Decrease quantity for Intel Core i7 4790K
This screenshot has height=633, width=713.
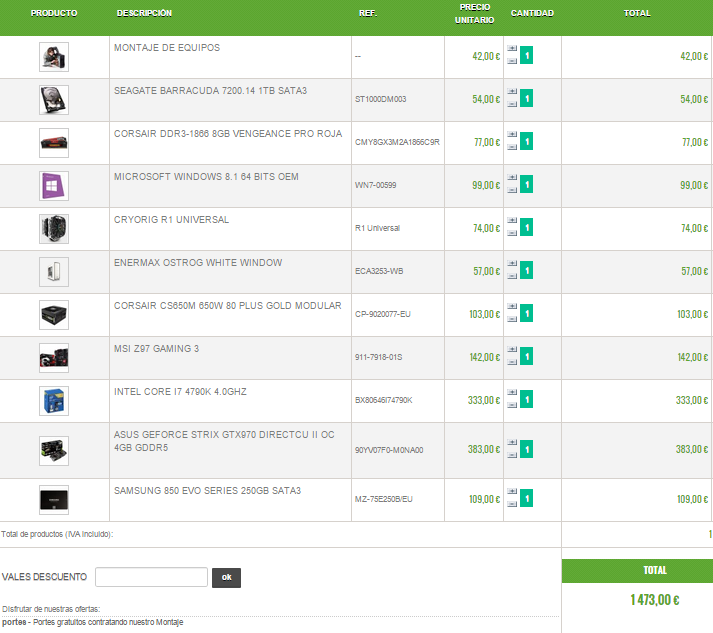512,405
